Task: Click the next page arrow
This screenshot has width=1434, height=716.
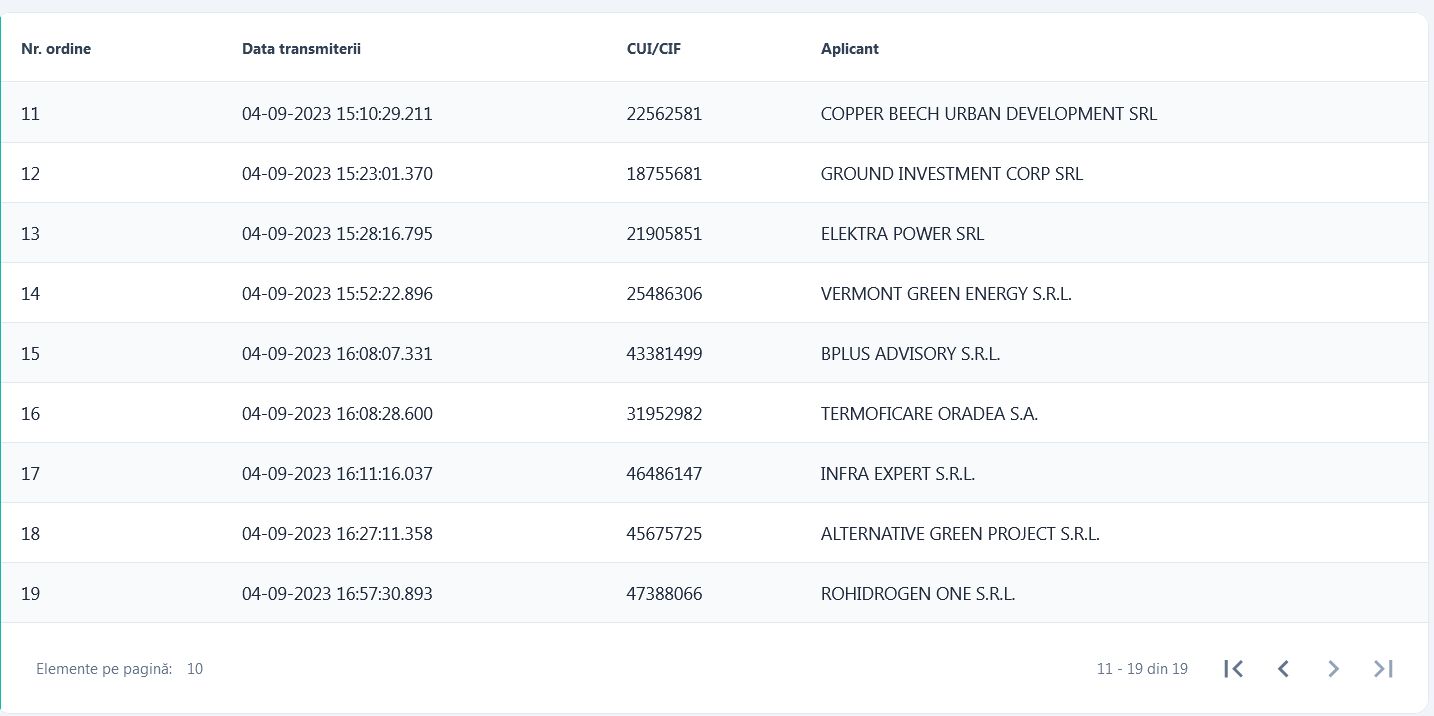Action: pos(1333,669)
